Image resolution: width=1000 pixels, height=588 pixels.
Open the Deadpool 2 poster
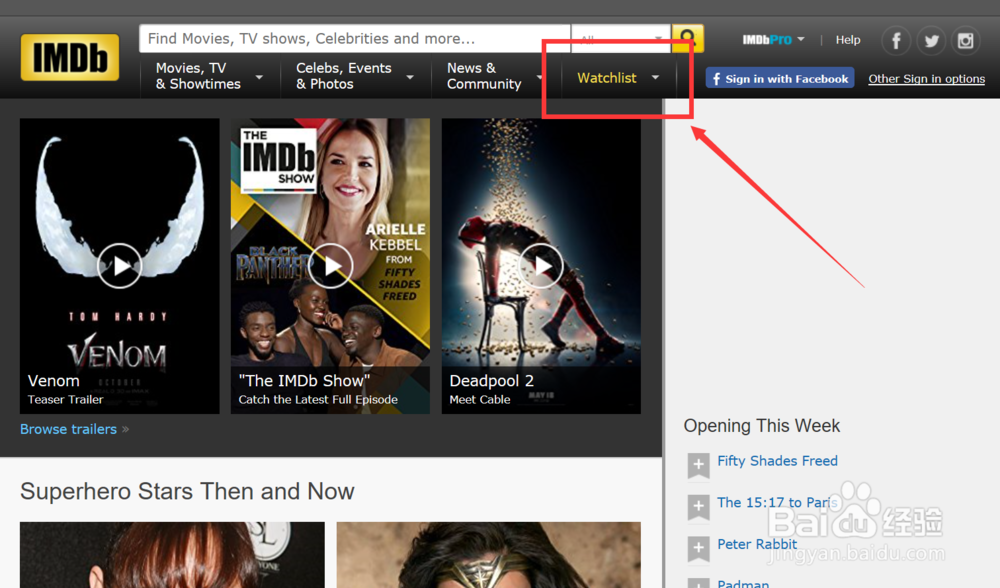[x=541, y=266]
